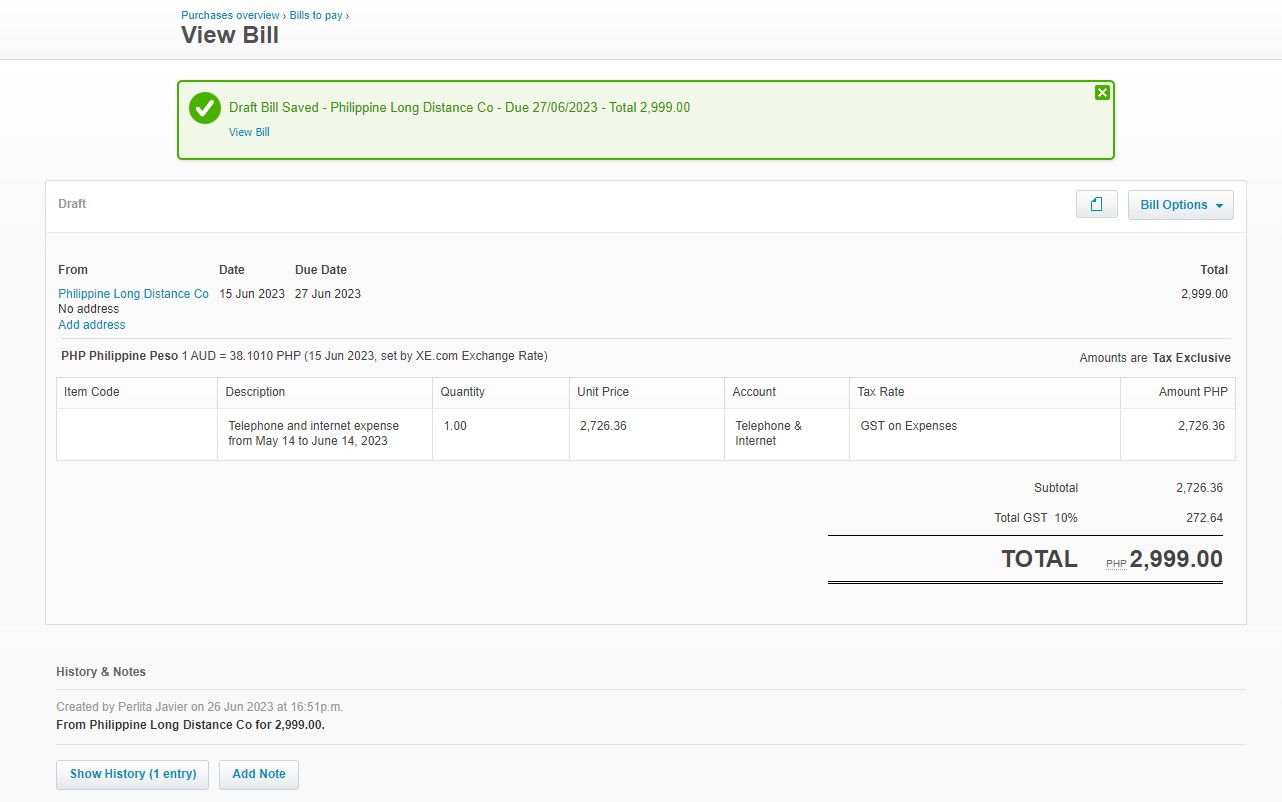Dismiss the Draft Bill Saved notification
1282x802 pixels.
(x=1102, y=93)
